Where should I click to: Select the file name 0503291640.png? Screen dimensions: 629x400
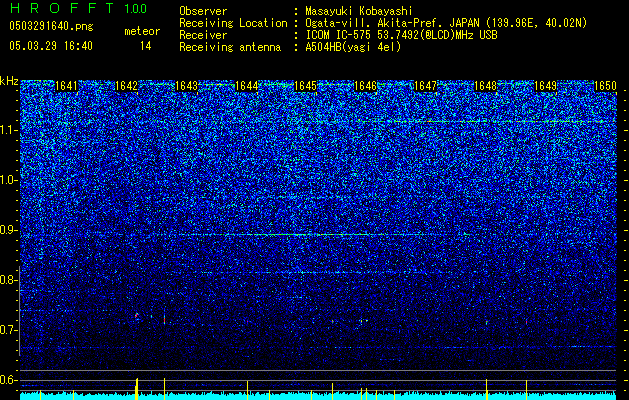click(x=51, y=26)
